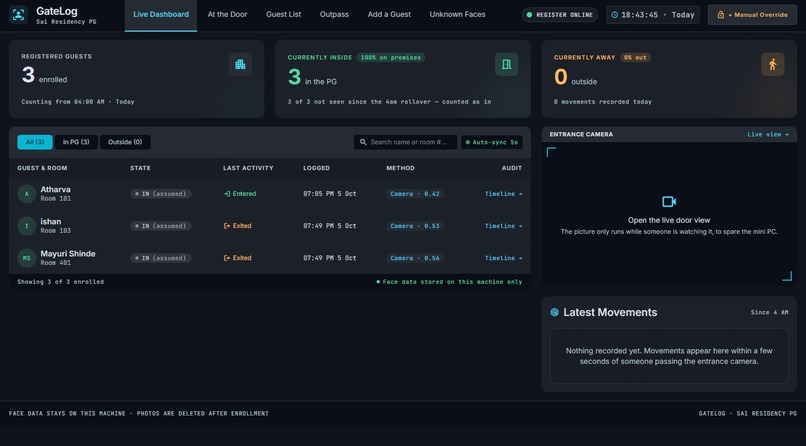Click the magnifier icon in search box
806x446 pixels.
(x=363, y=142)
